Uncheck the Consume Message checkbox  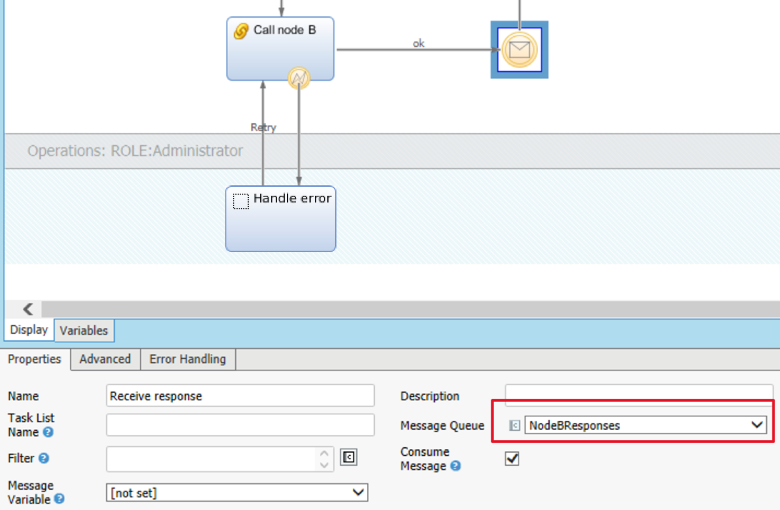coord(512,458)
